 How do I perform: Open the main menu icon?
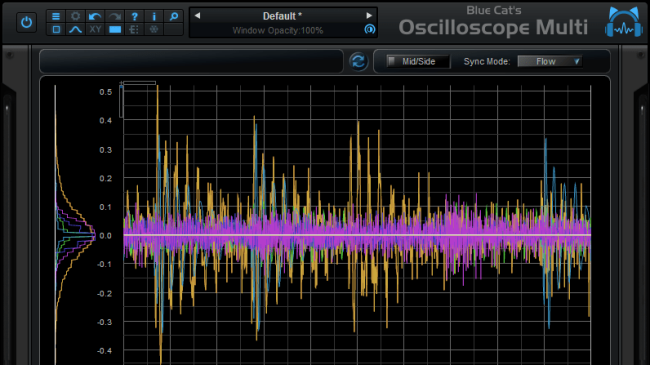click(x=56, y=16)
